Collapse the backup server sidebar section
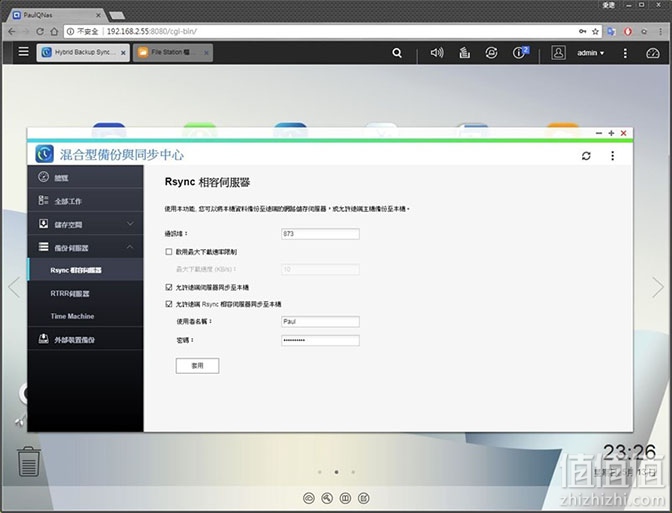The image size is (672, 513). [85, 247]
